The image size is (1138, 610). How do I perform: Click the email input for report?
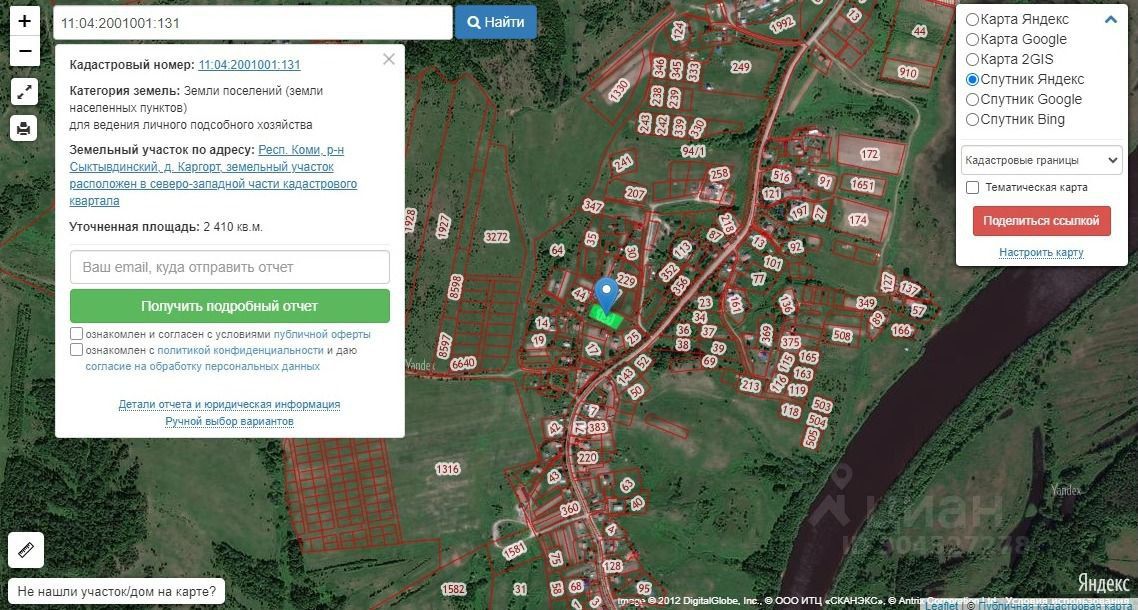tap(229, 267)
